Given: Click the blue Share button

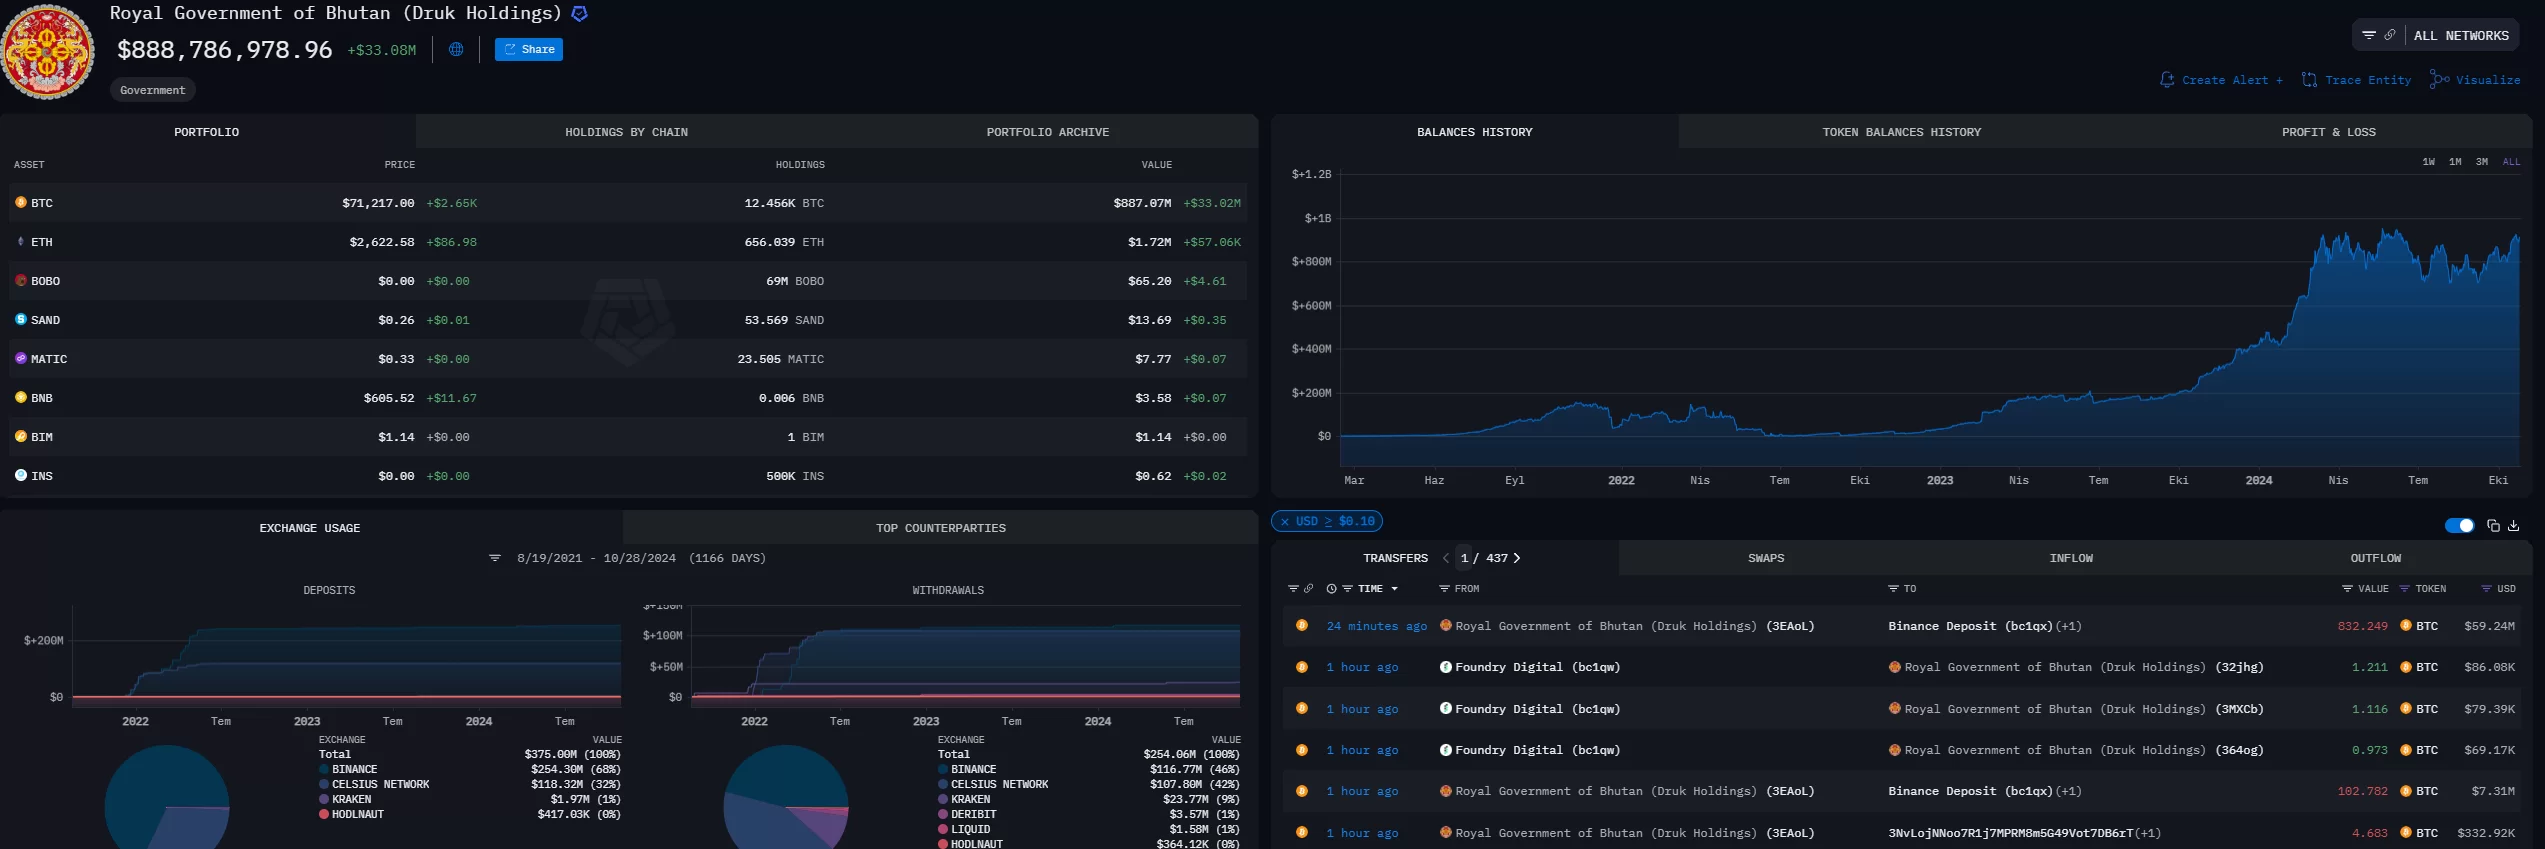Looking at the screenshot, I should coord(528,49).
